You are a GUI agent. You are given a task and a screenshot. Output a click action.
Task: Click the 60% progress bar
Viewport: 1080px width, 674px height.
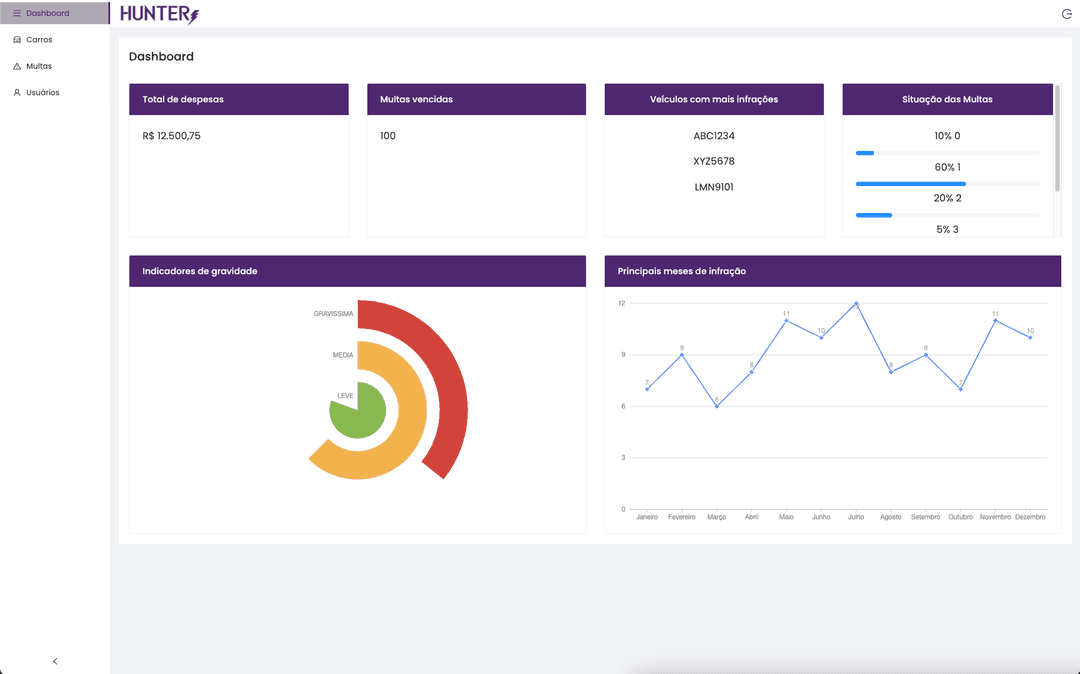point(947,184)
